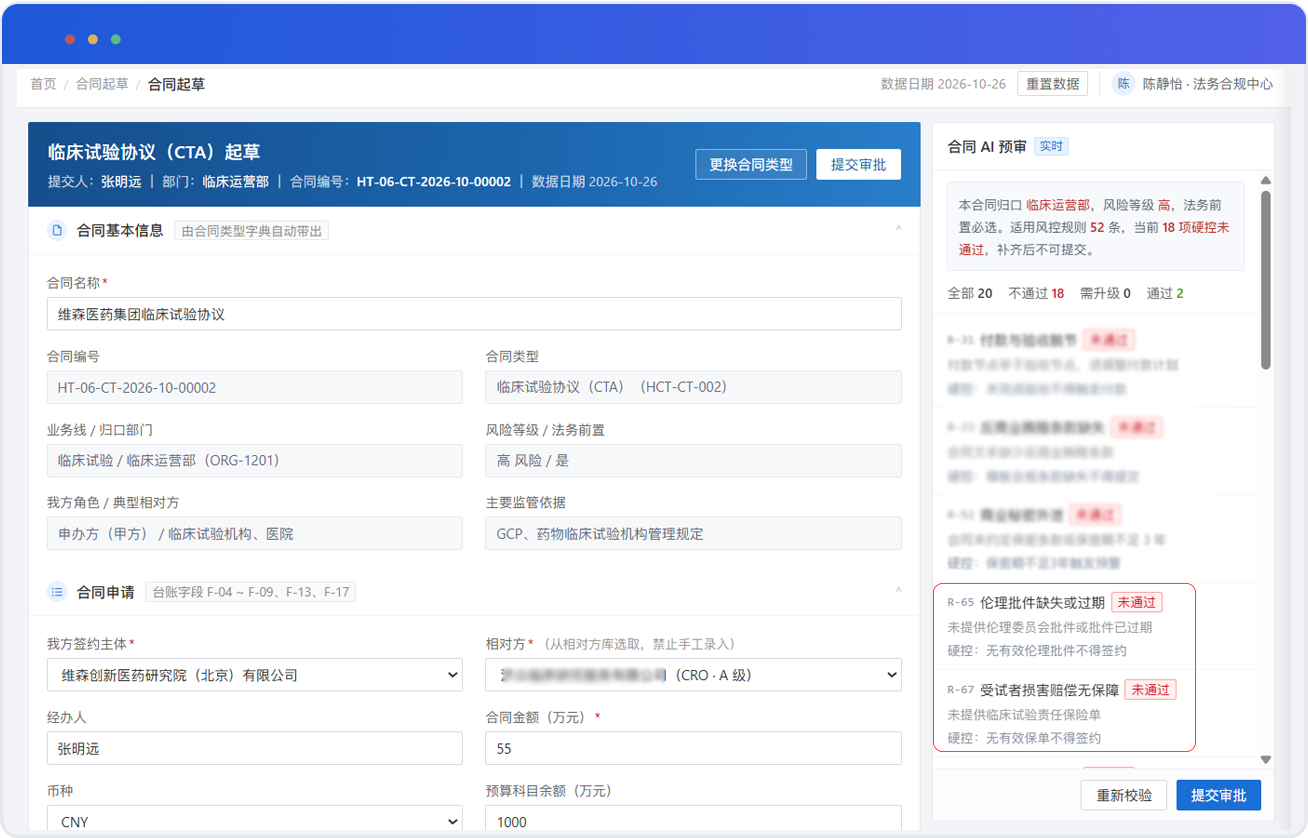
Task: Collapse the 合同基本信息 section chevron
Action: click(898, 229)
